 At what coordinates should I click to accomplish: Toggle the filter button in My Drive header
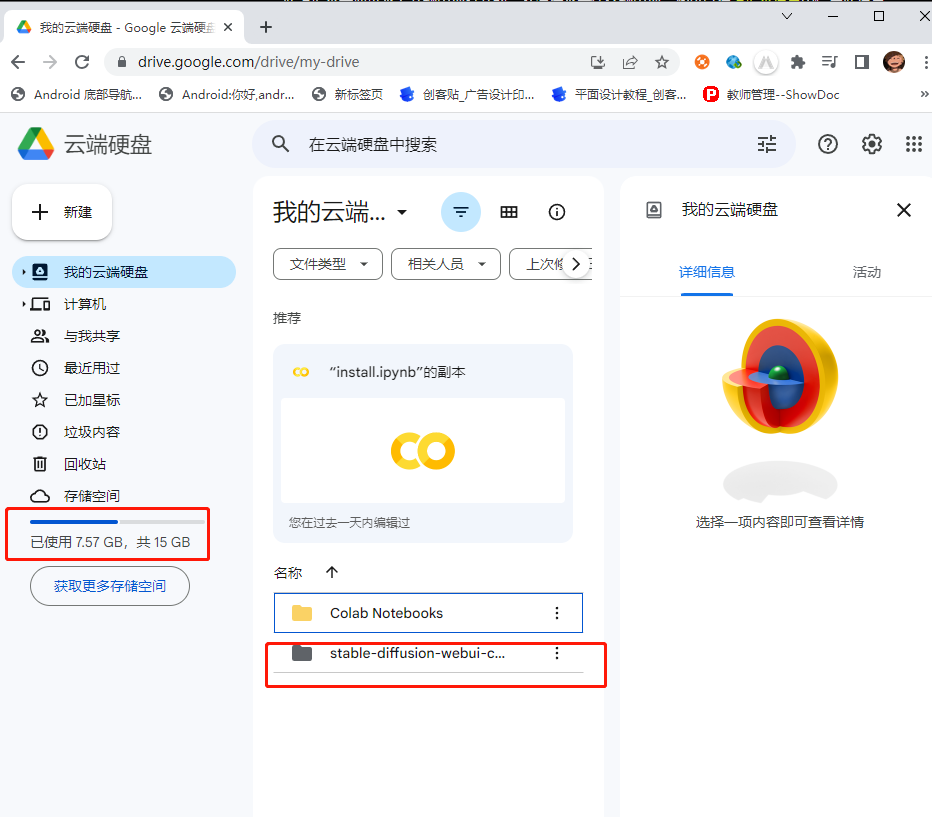pyautogui.click(x=461, y=212)
